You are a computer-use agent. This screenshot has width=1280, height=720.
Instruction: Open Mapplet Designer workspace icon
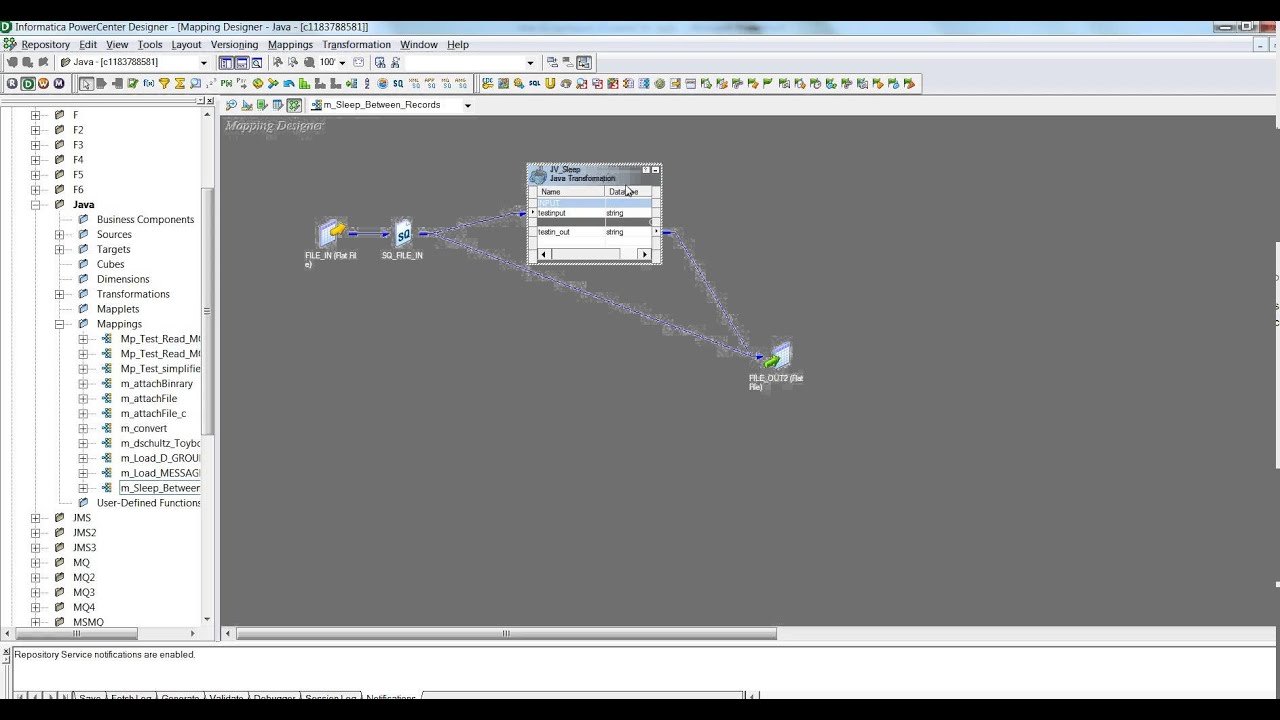(277, 105)
